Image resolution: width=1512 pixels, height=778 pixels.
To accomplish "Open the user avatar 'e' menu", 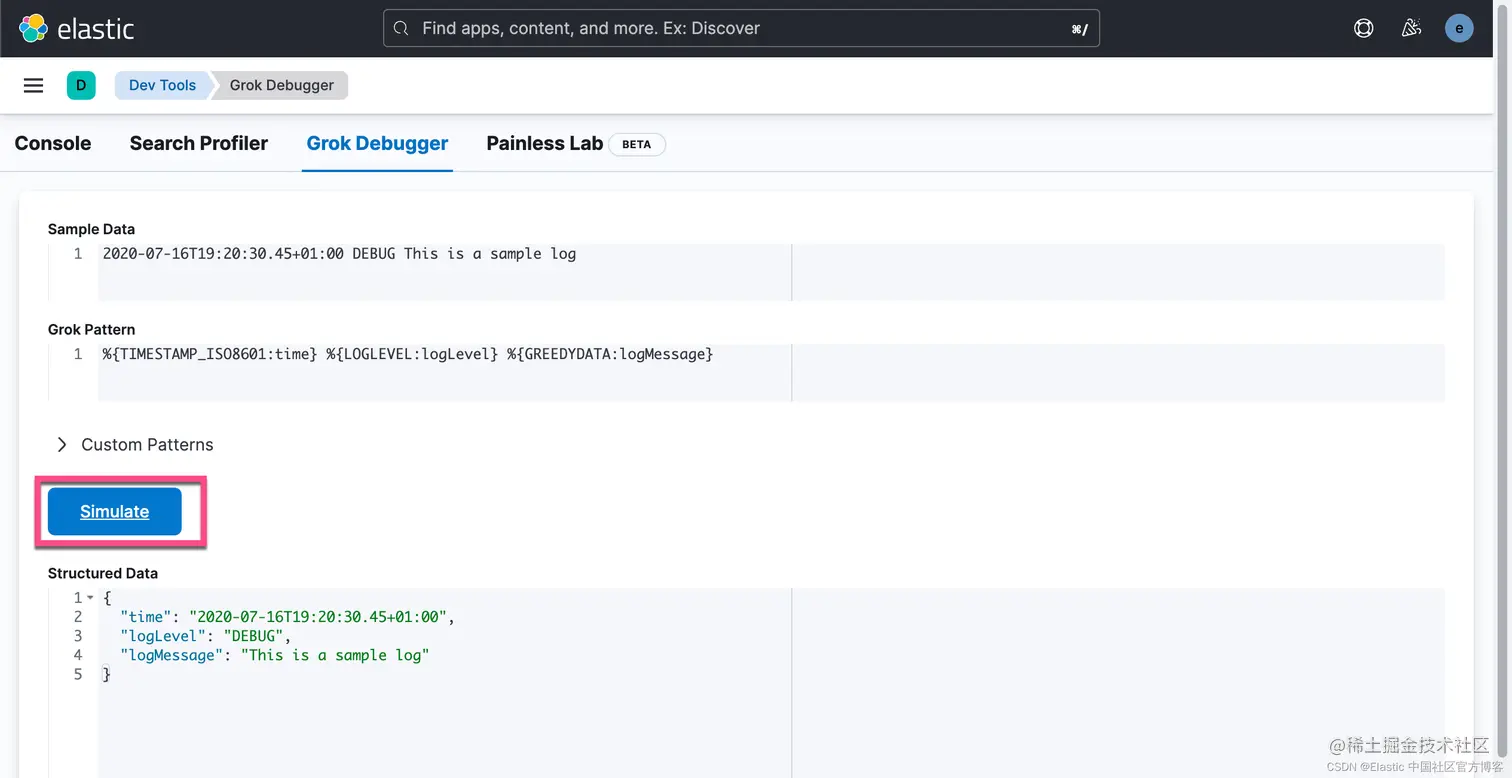I will (x=1459, y=28).
